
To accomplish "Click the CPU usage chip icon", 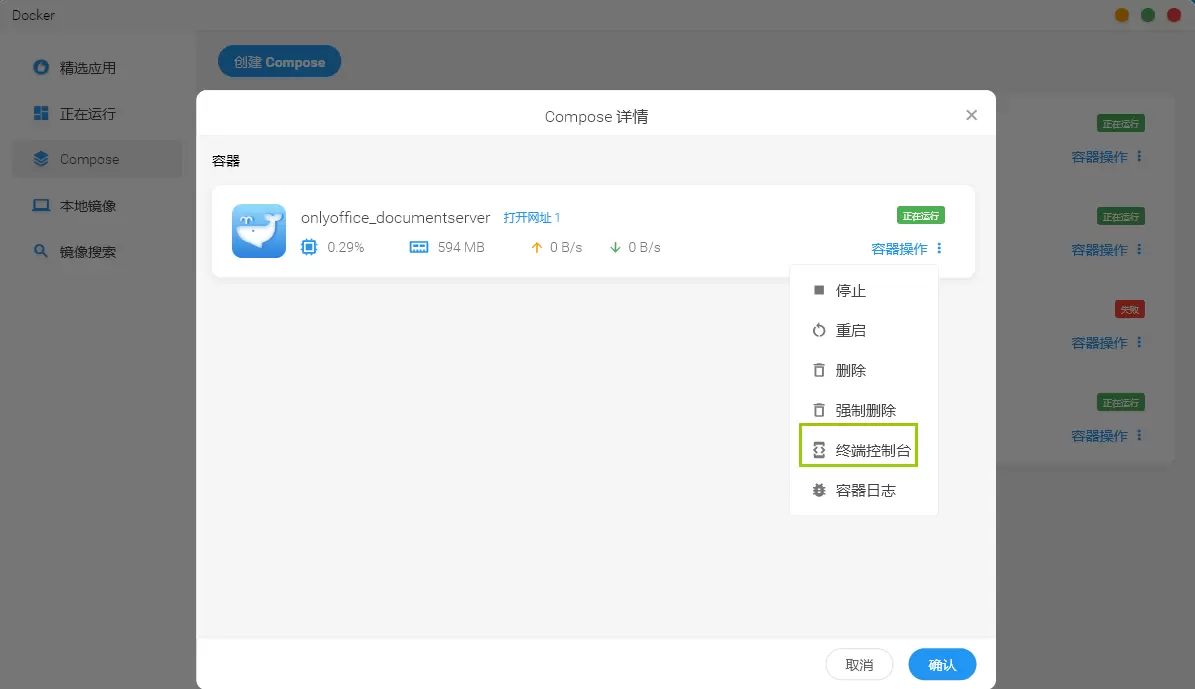I will (309, 247).
